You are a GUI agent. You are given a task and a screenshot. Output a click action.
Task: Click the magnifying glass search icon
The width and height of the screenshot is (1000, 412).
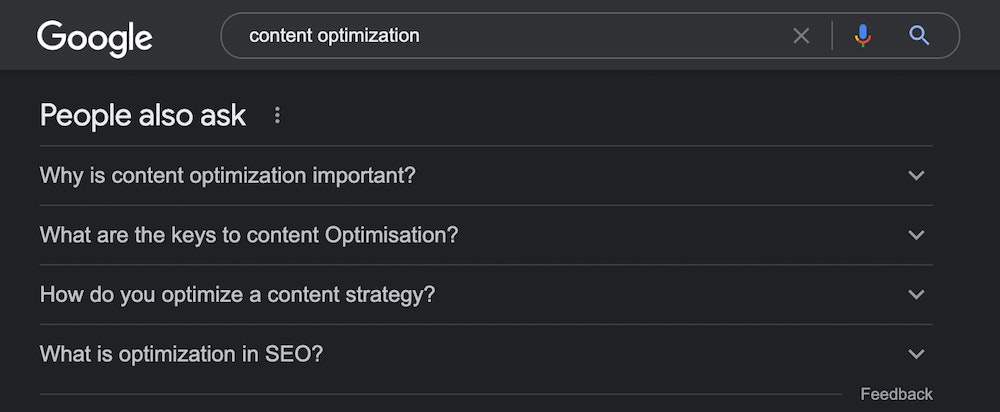[x=919, y=36]
